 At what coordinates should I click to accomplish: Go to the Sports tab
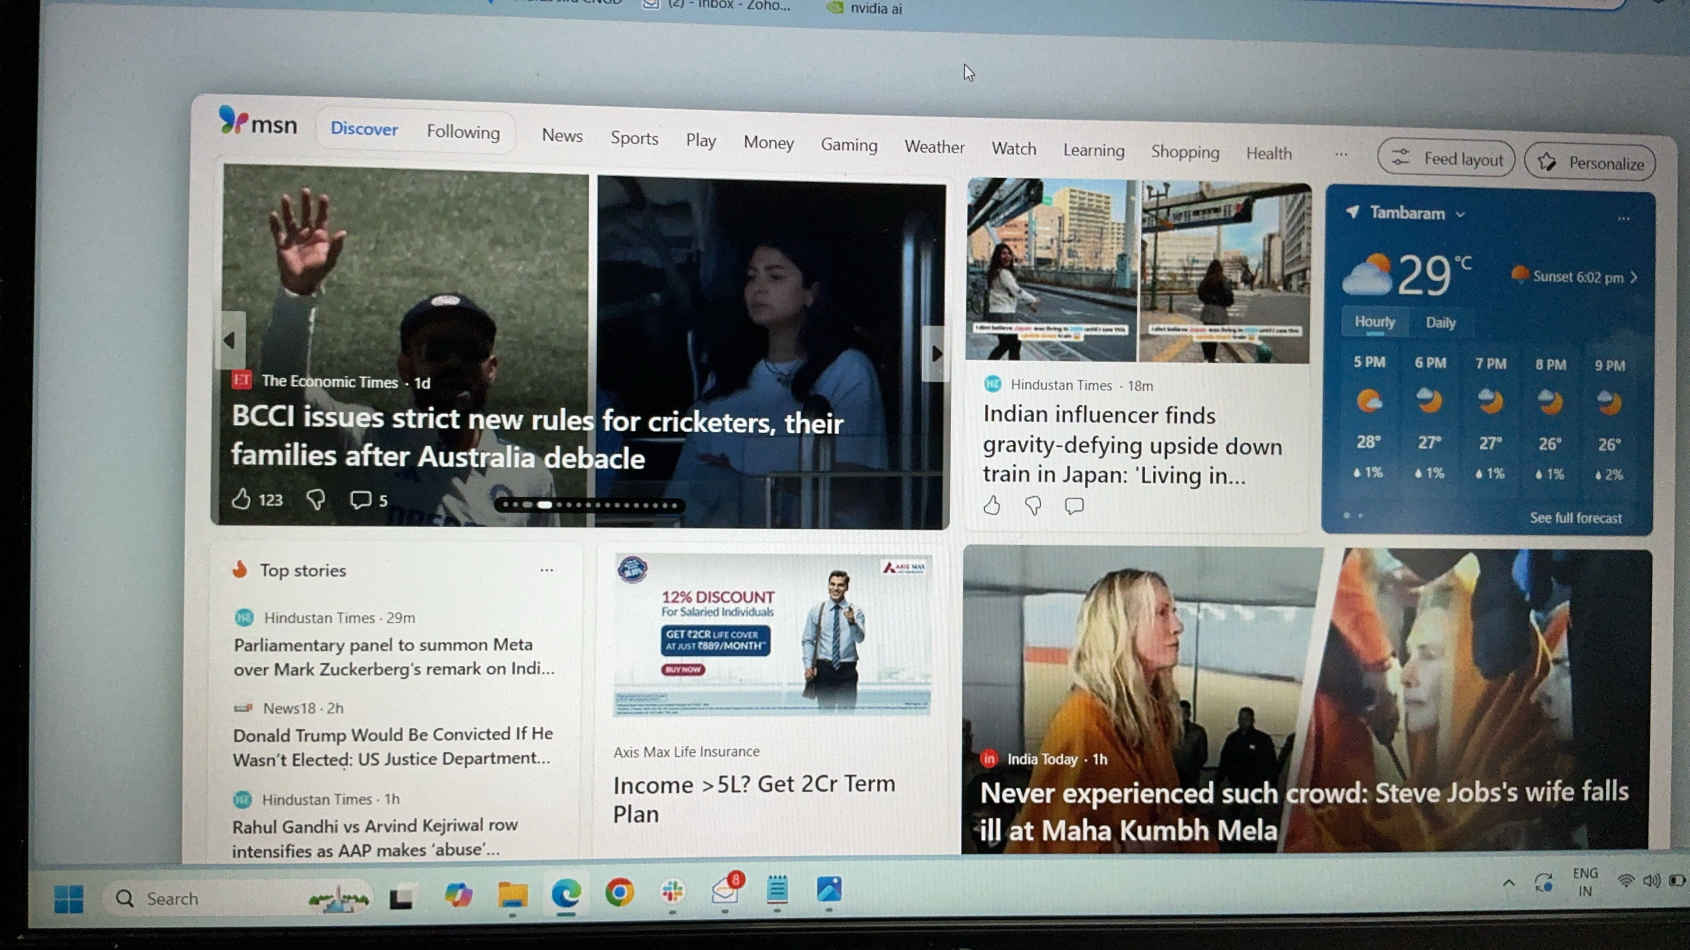pos(634,138)
